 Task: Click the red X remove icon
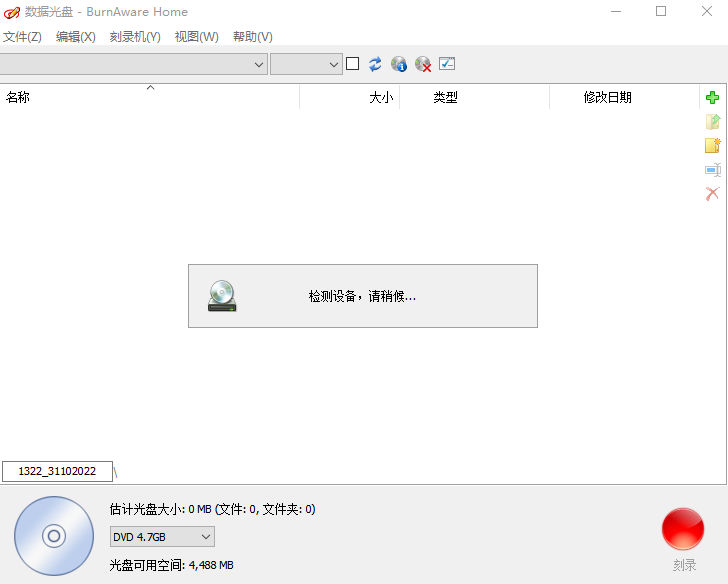(x=712, y=194)
